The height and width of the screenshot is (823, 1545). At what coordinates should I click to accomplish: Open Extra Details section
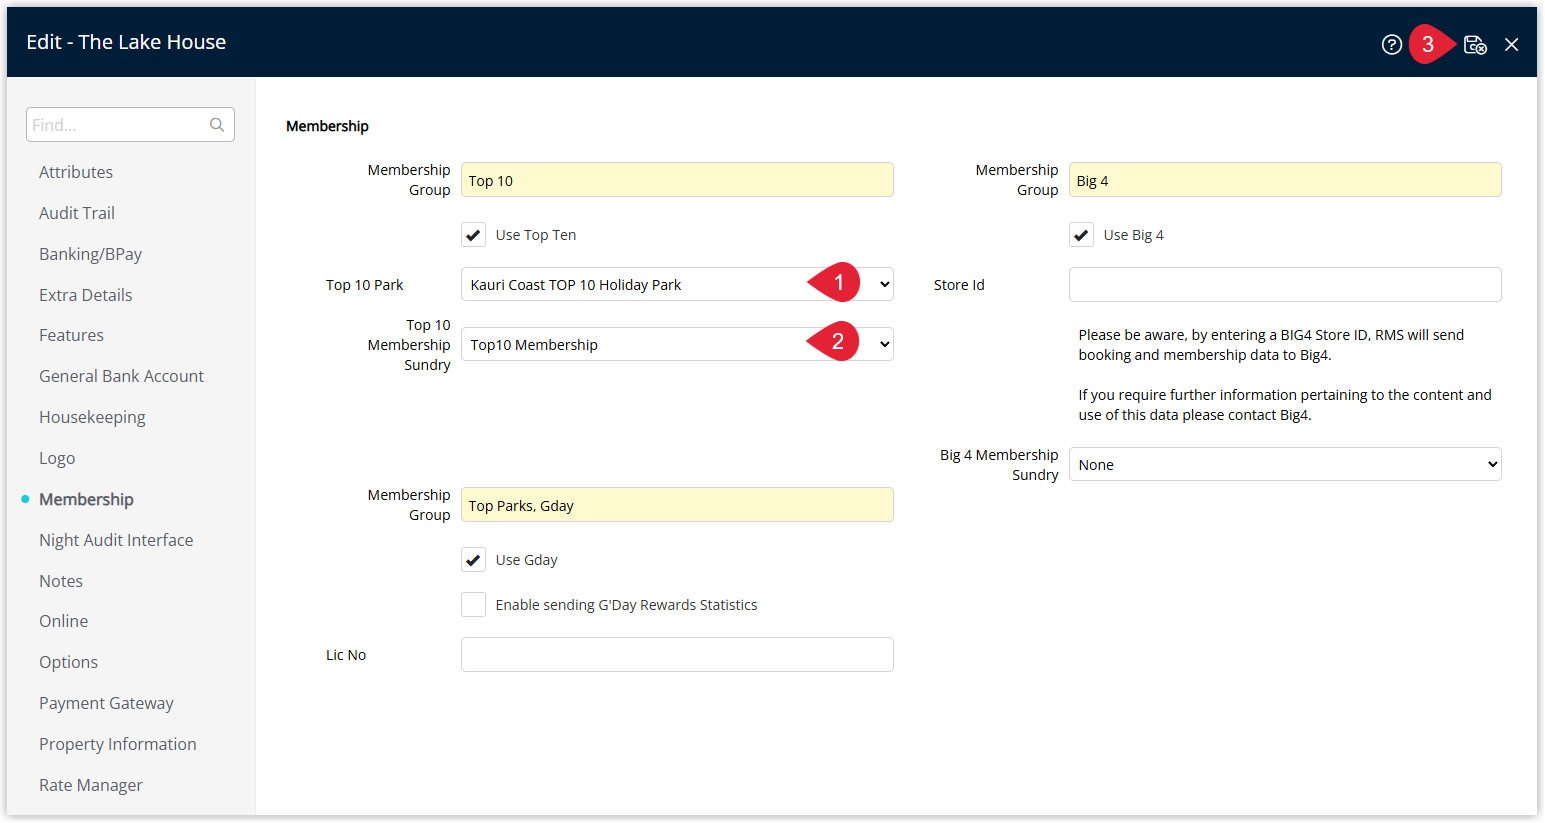[86, 295]
